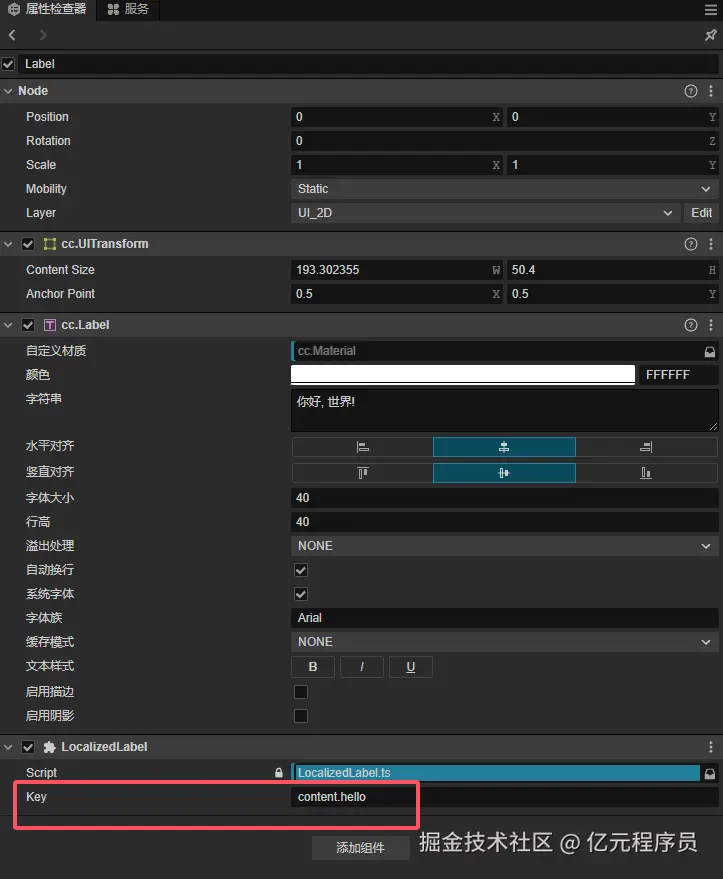Toggle underline font style
This screenshot has width=723, height=879.
pyautogui.click(x=410, y=667)
